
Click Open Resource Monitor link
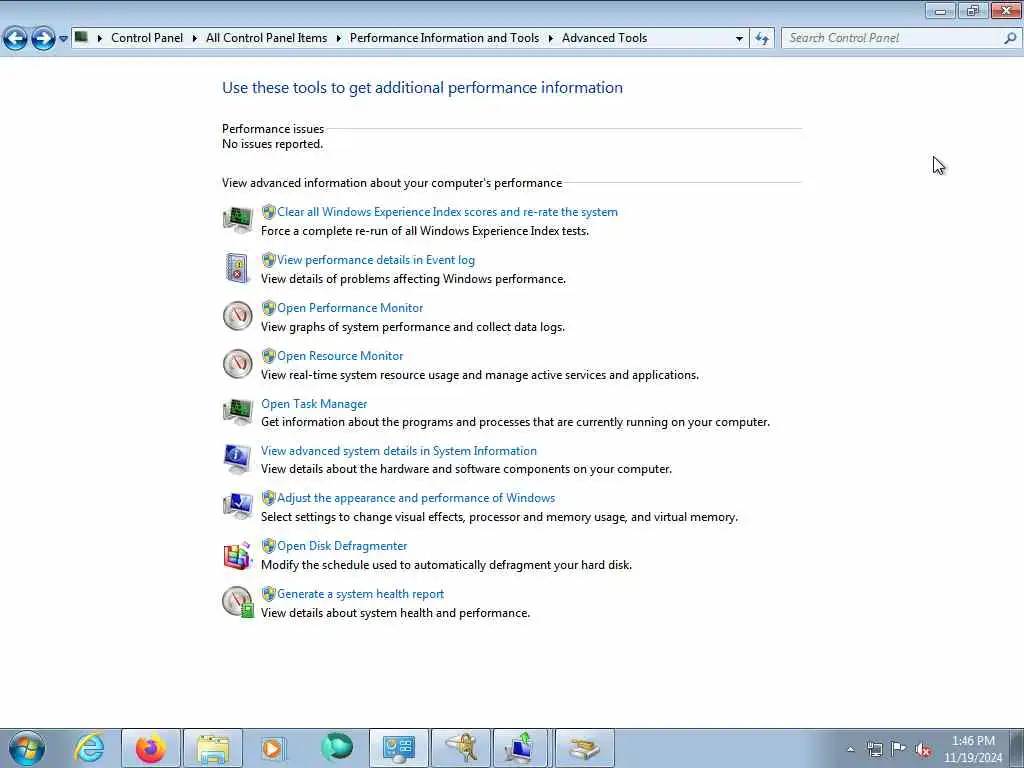click(340, 356)
